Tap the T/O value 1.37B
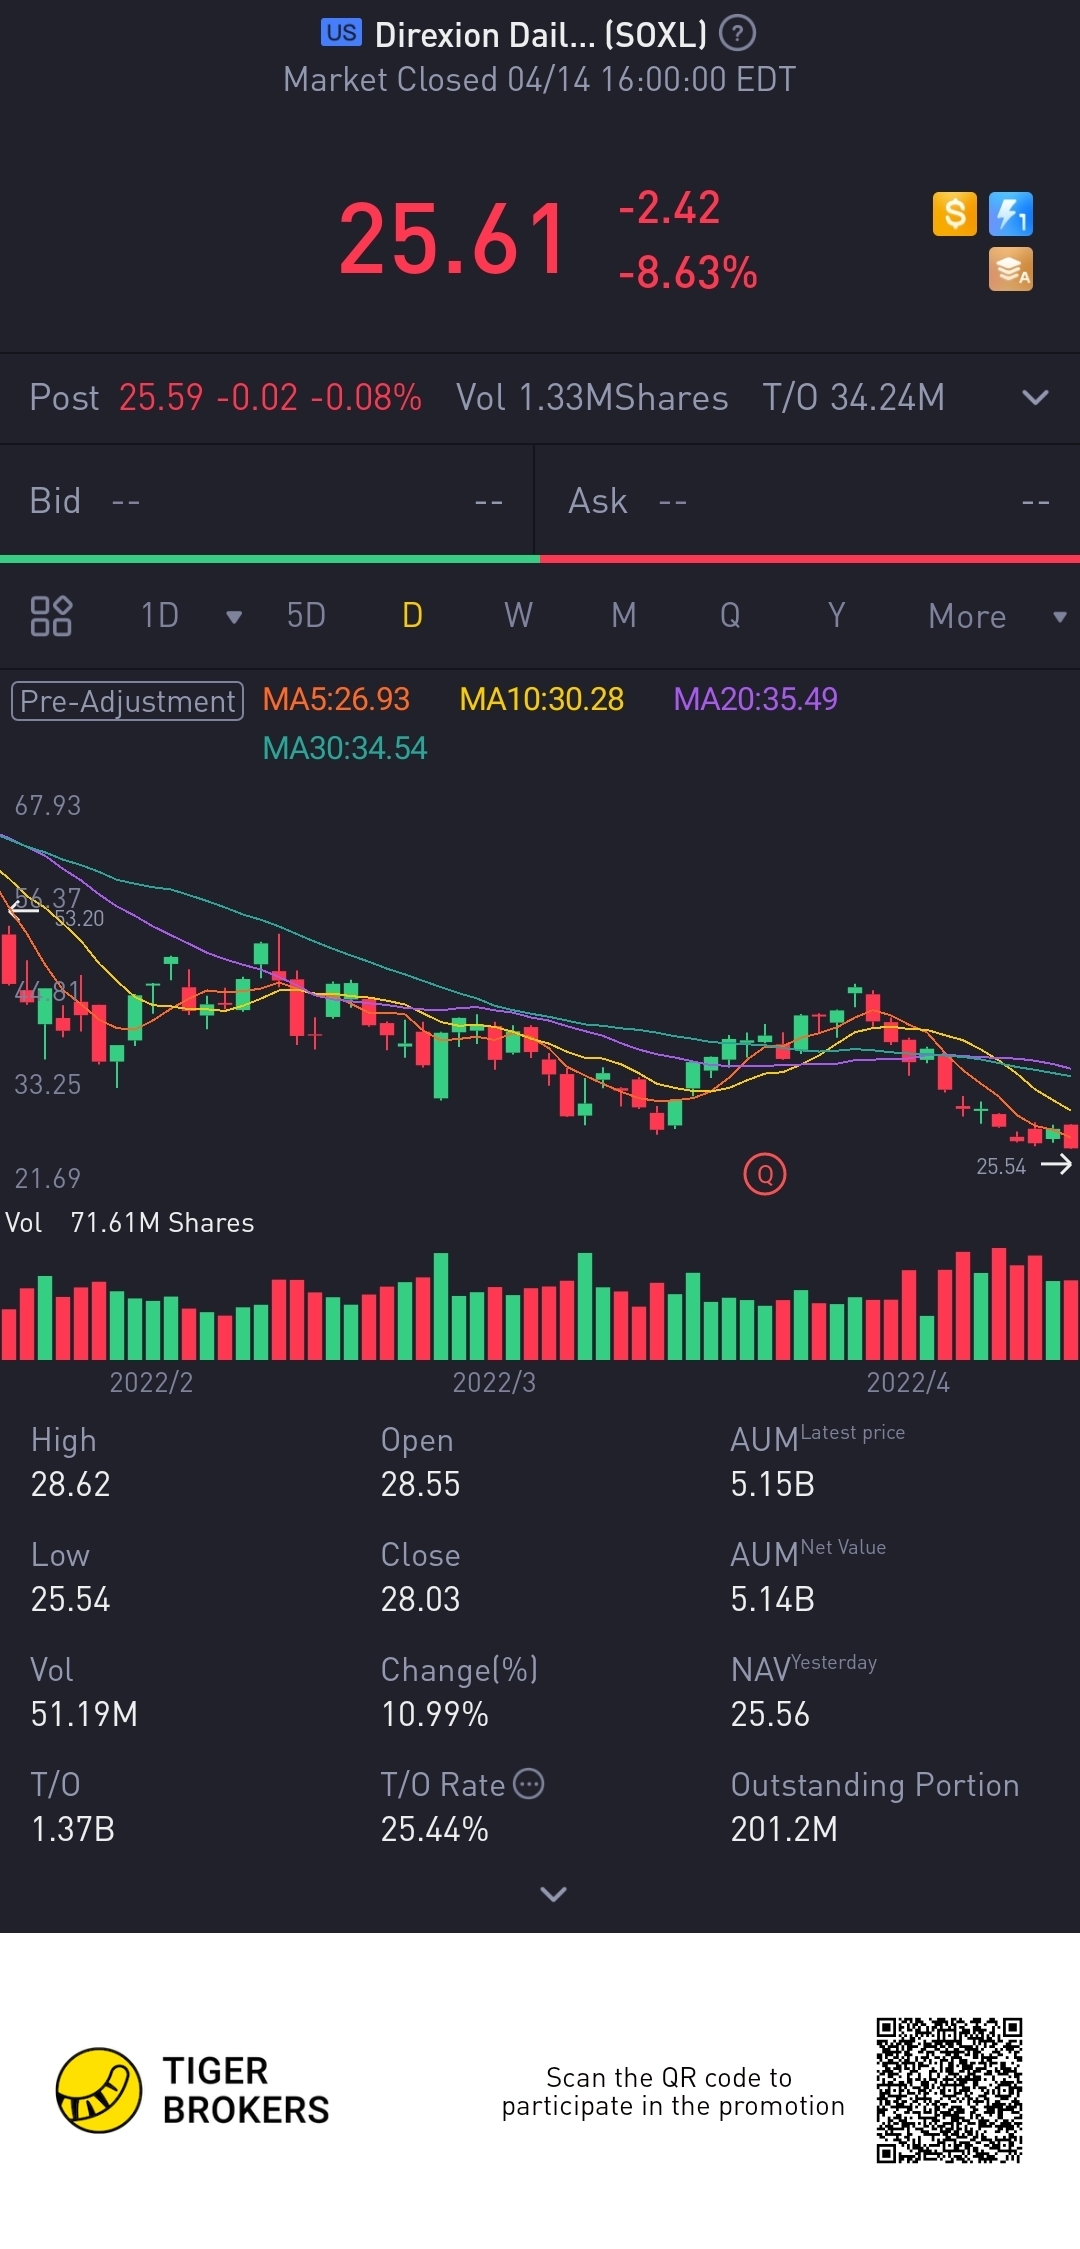The image size is (1080, 2249). coord(73,1829)
